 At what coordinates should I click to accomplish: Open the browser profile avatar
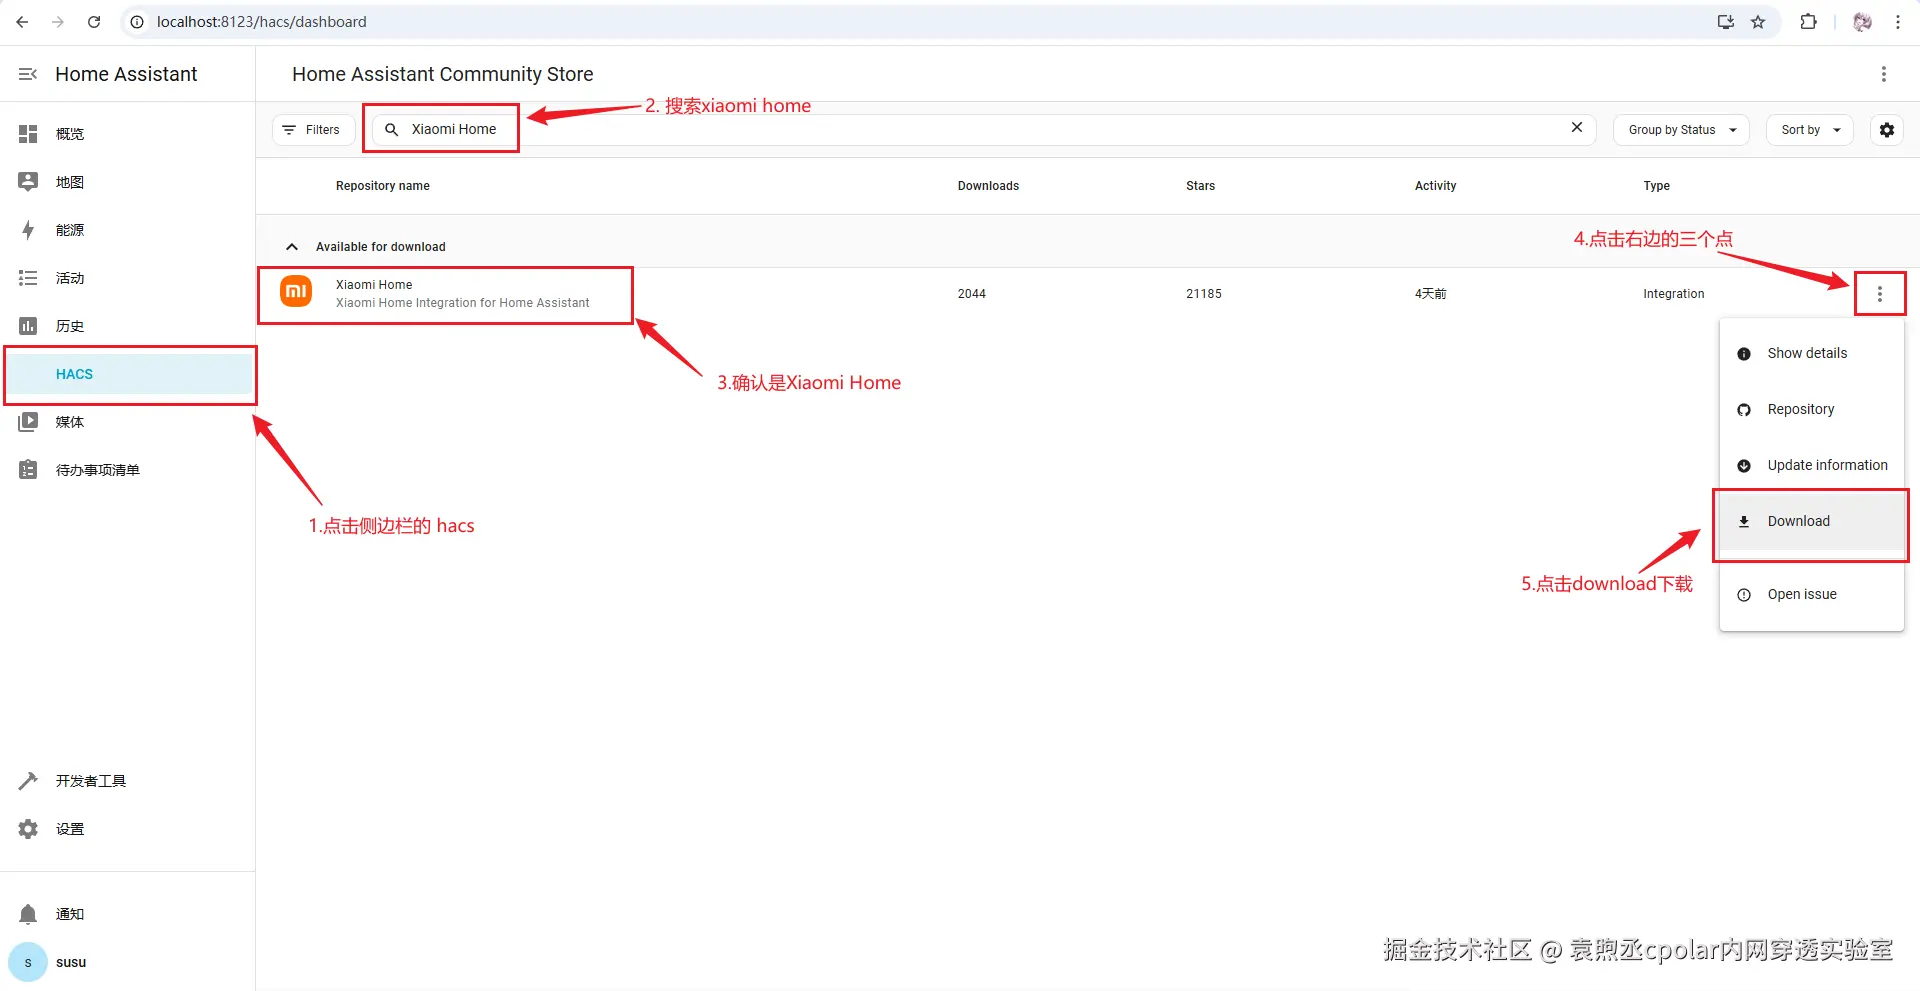click(x=1862, y=22)
